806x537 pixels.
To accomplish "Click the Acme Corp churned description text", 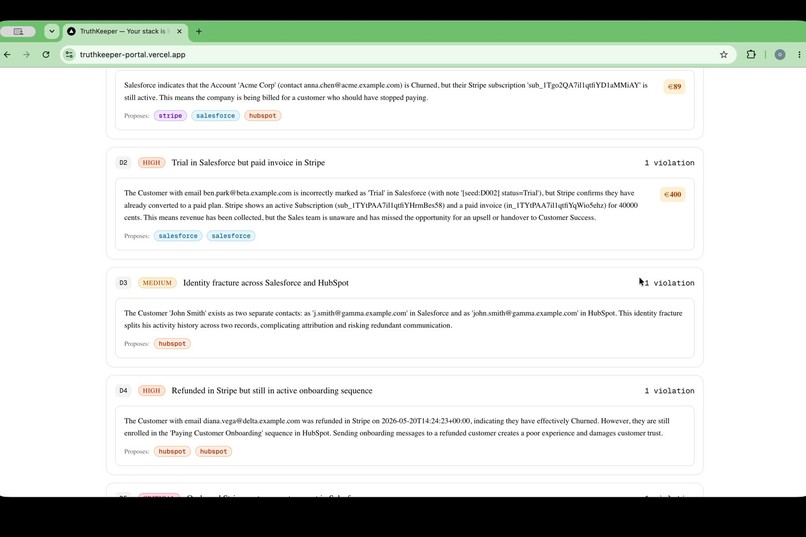I will pos(386,91).
